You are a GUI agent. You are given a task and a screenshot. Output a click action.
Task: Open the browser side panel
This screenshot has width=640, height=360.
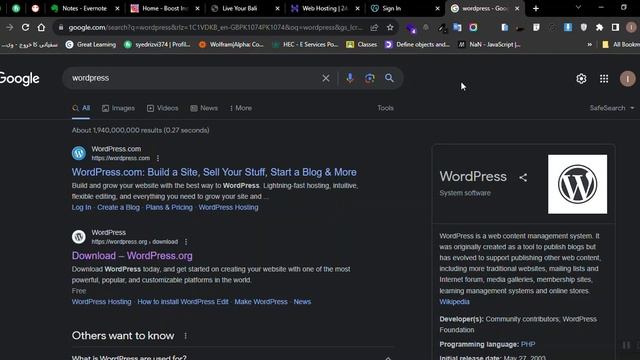615,27
